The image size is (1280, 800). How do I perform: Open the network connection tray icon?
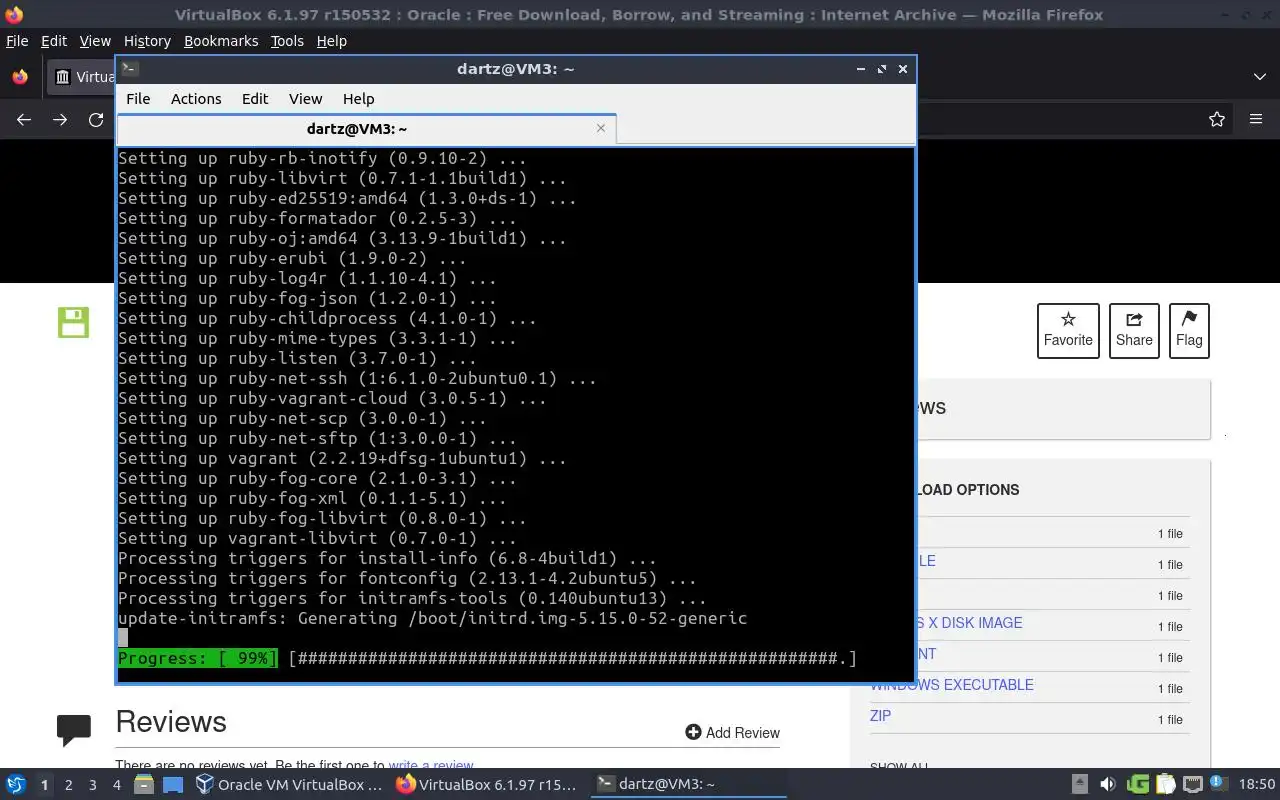tap(1192, 785)
